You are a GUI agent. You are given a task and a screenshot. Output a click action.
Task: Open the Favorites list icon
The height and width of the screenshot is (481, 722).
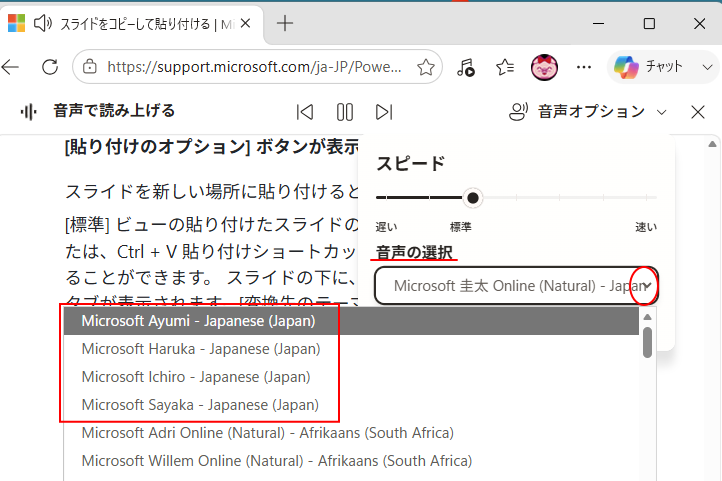click(505, 67)
